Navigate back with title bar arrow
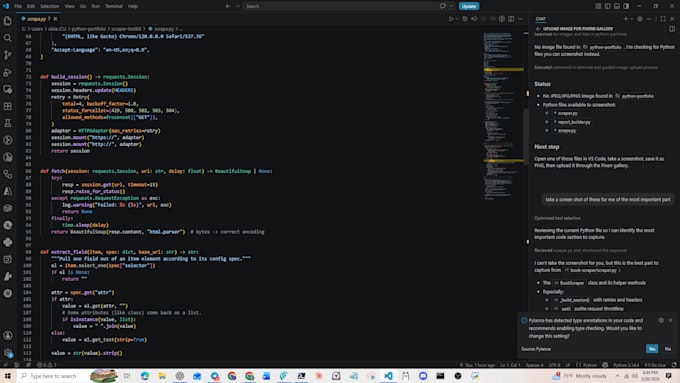680x383 pixels. tap(228, 6)
